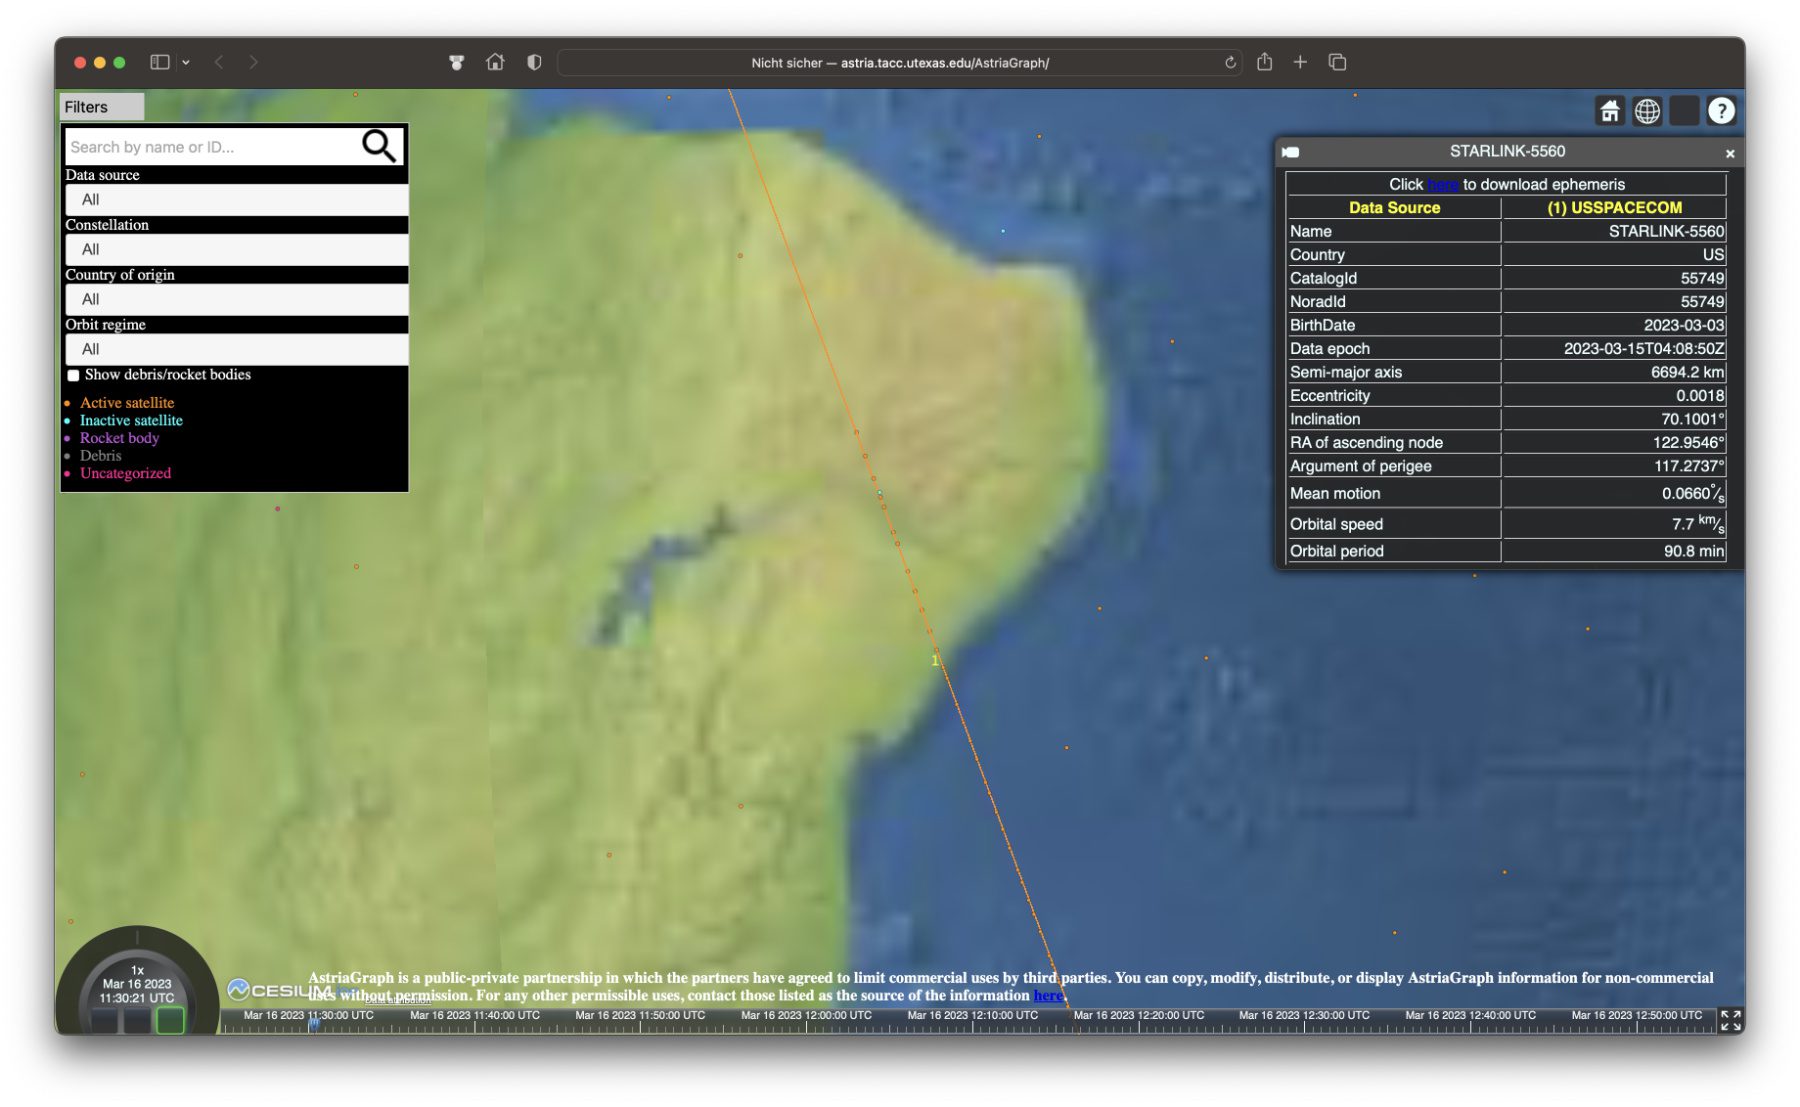Click the (1) USSPACECOM header cell

(1614, 208)
